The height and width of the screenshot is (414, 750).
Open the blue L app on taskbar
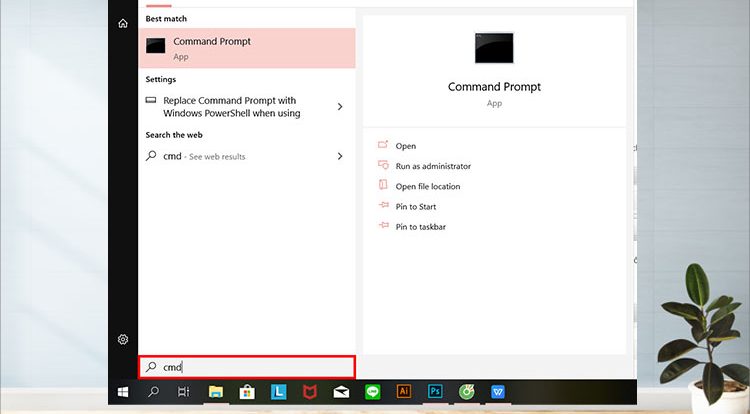click(278, 392)
